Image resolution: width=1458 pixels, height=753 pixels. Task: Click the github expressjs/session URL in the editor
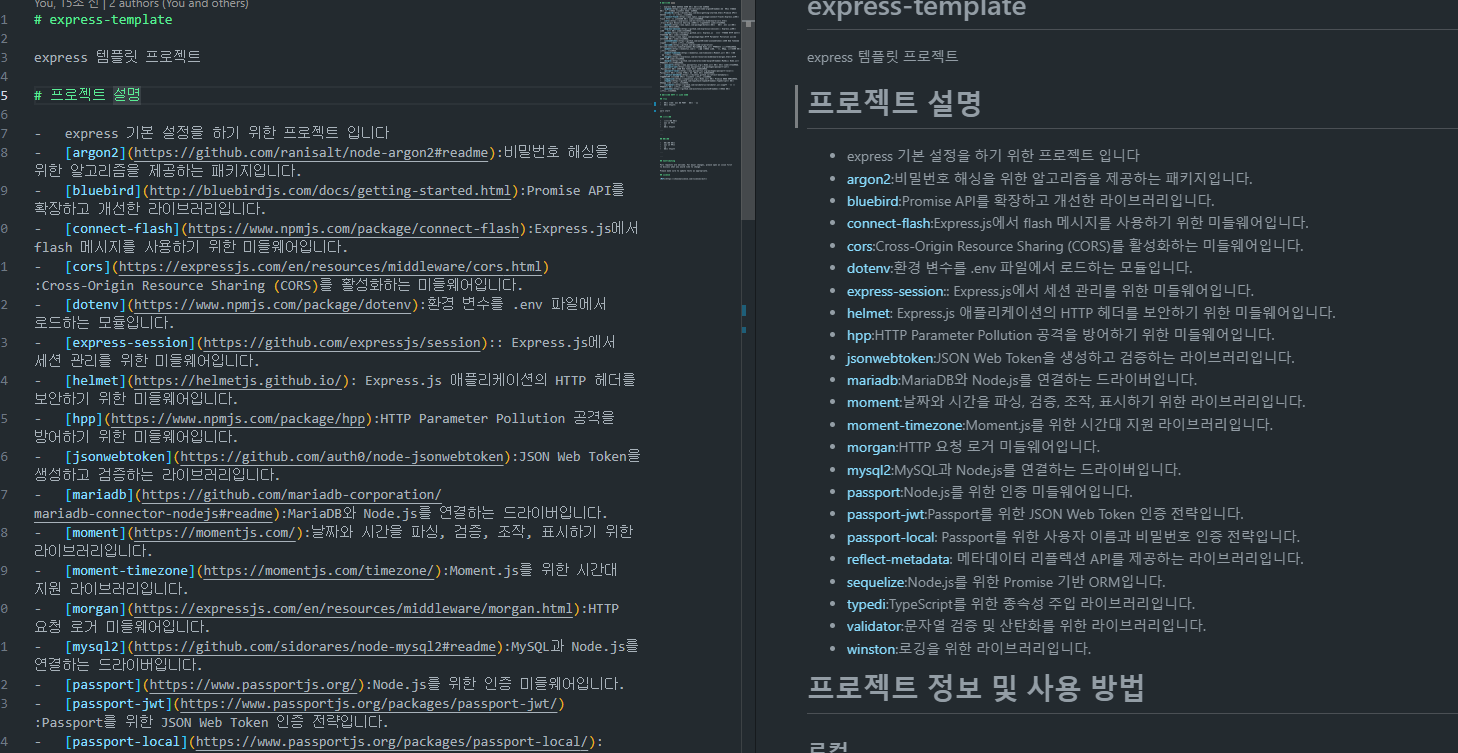pos(342,342)
